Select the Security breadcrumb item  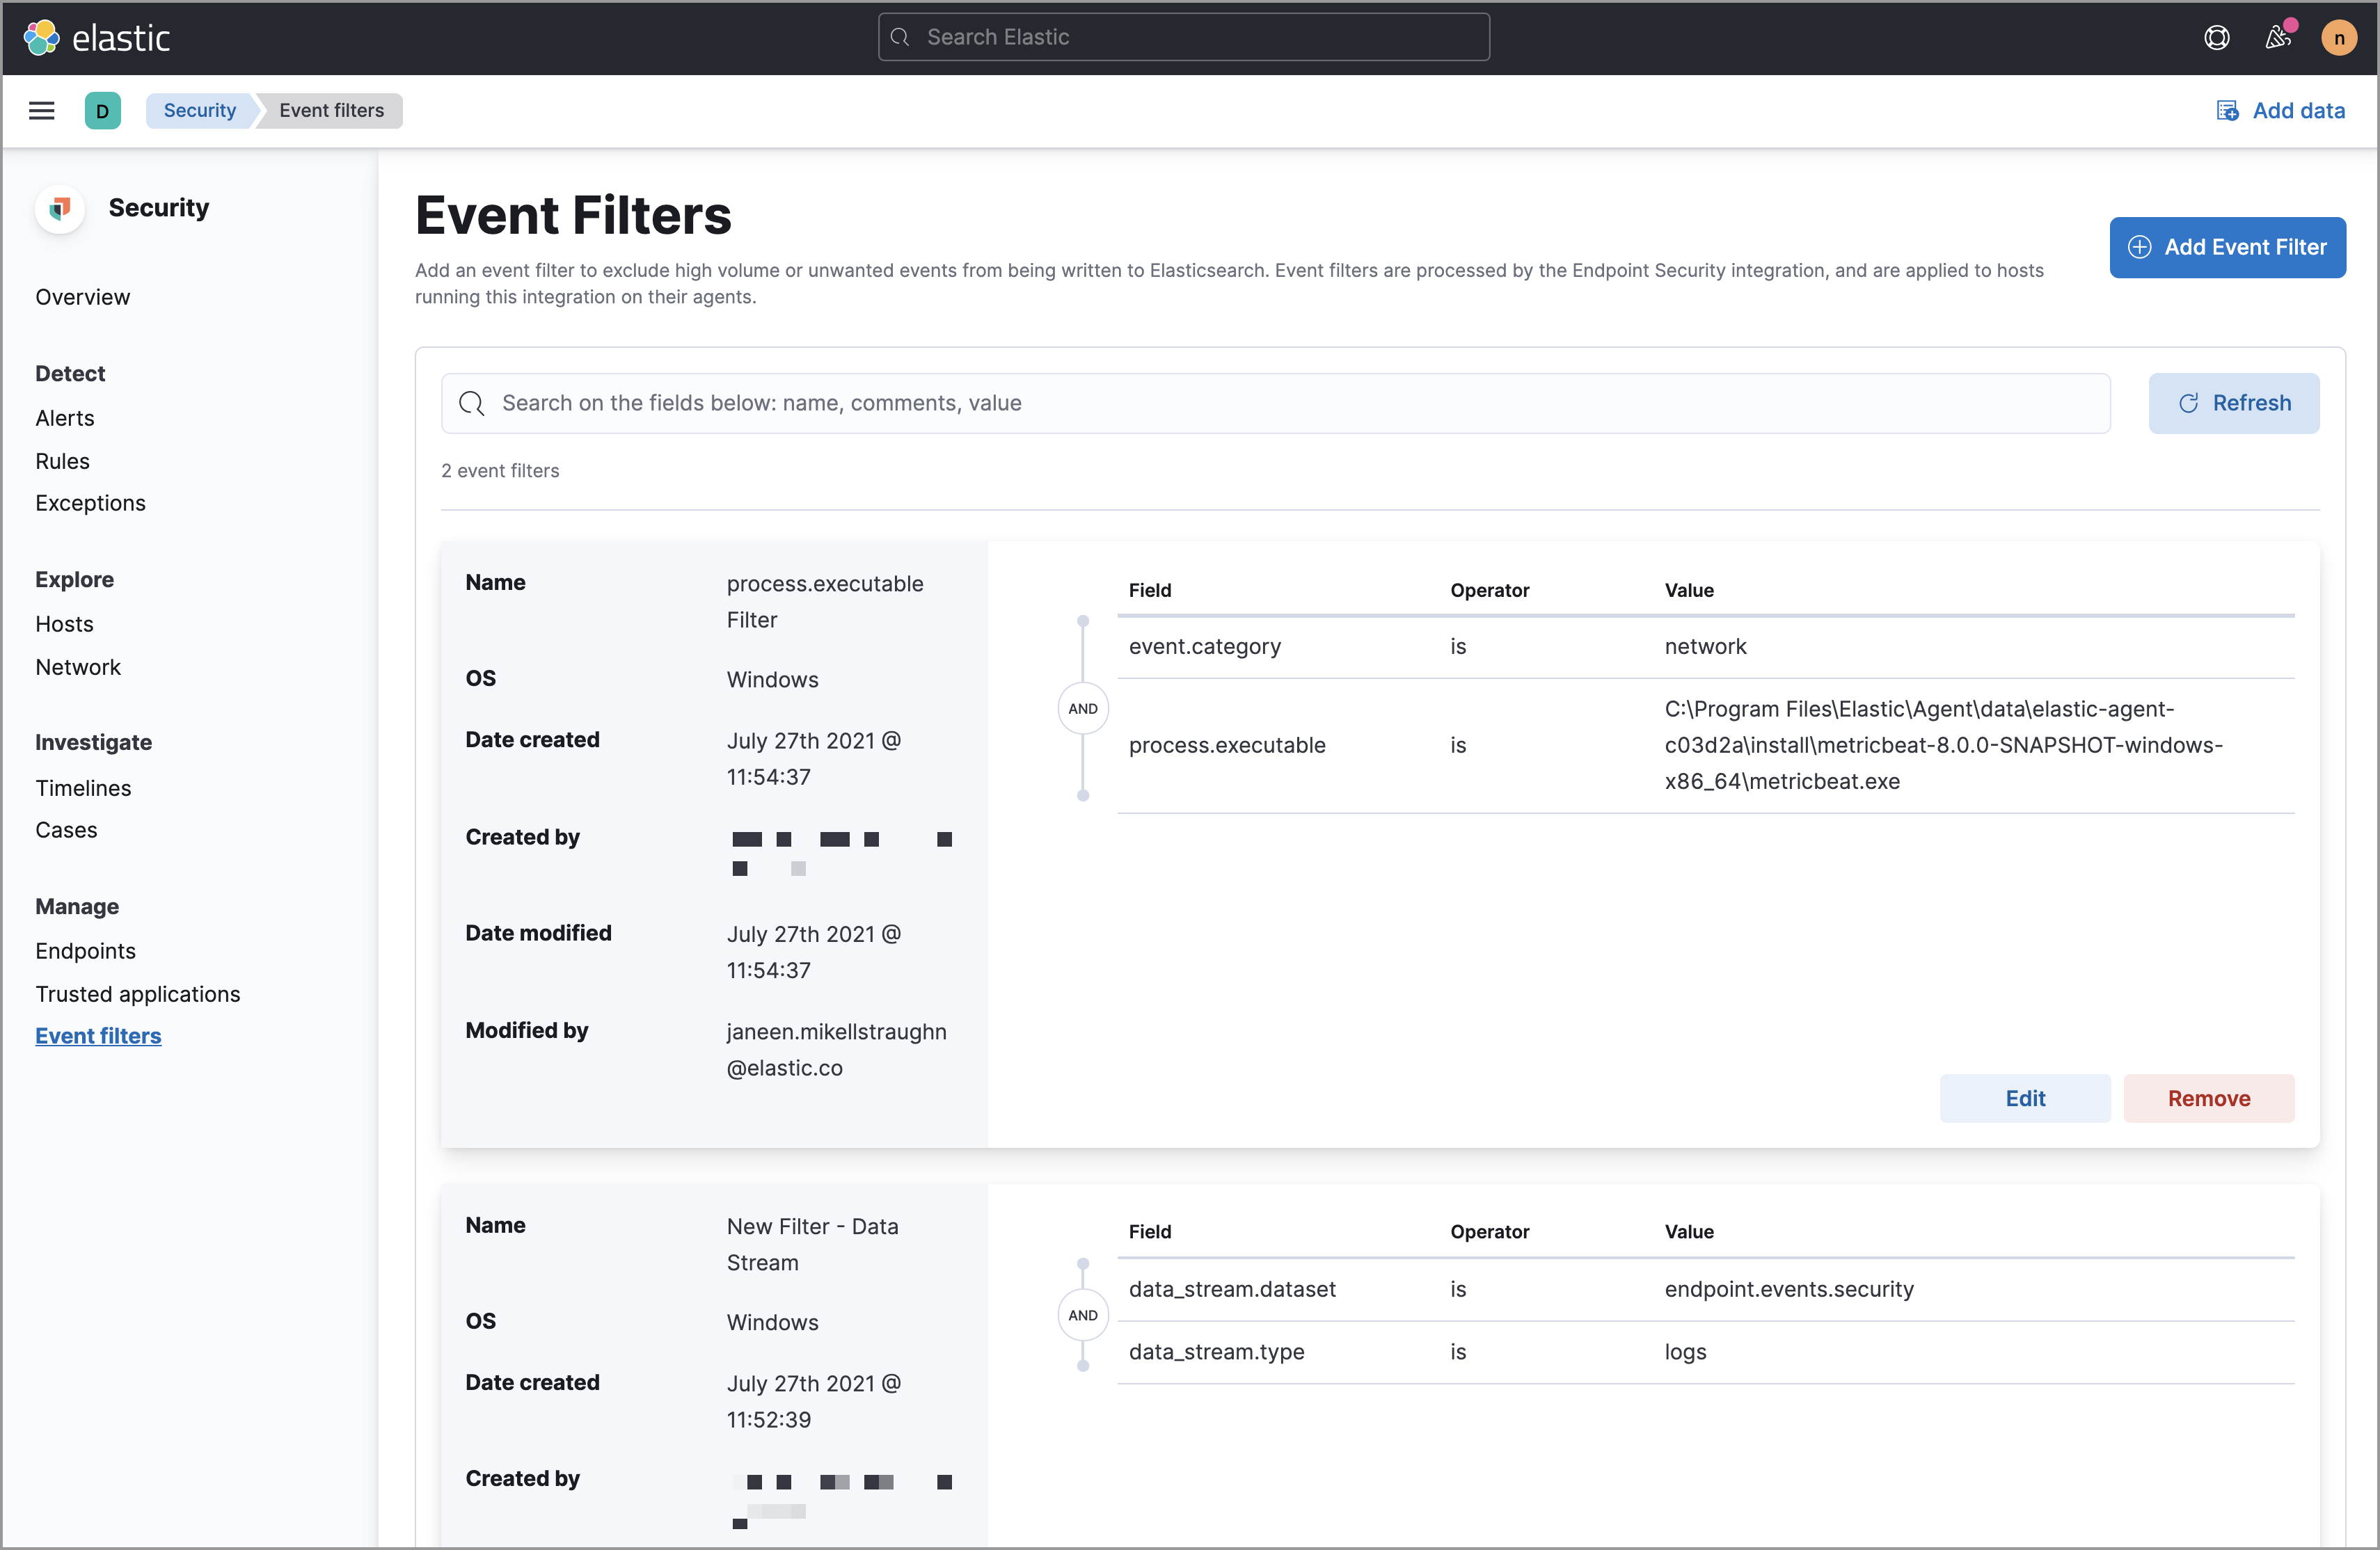(x=199, y=110)
